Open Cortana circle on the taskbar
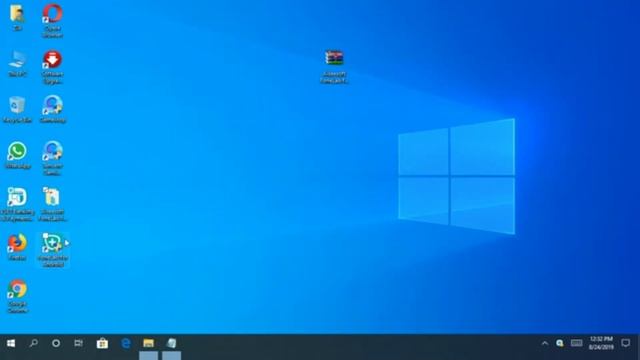 [56, 343]
